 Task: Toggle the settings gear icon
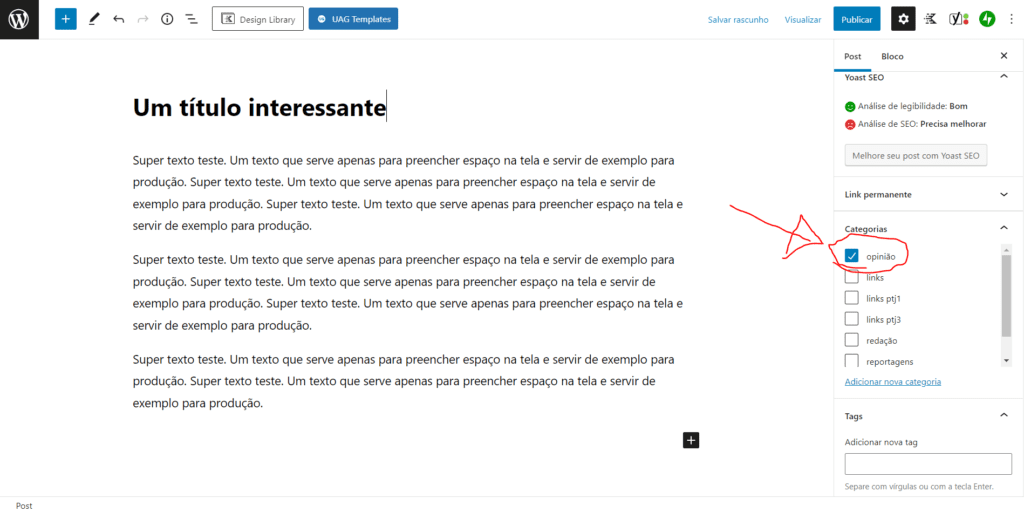coord(903,19)
